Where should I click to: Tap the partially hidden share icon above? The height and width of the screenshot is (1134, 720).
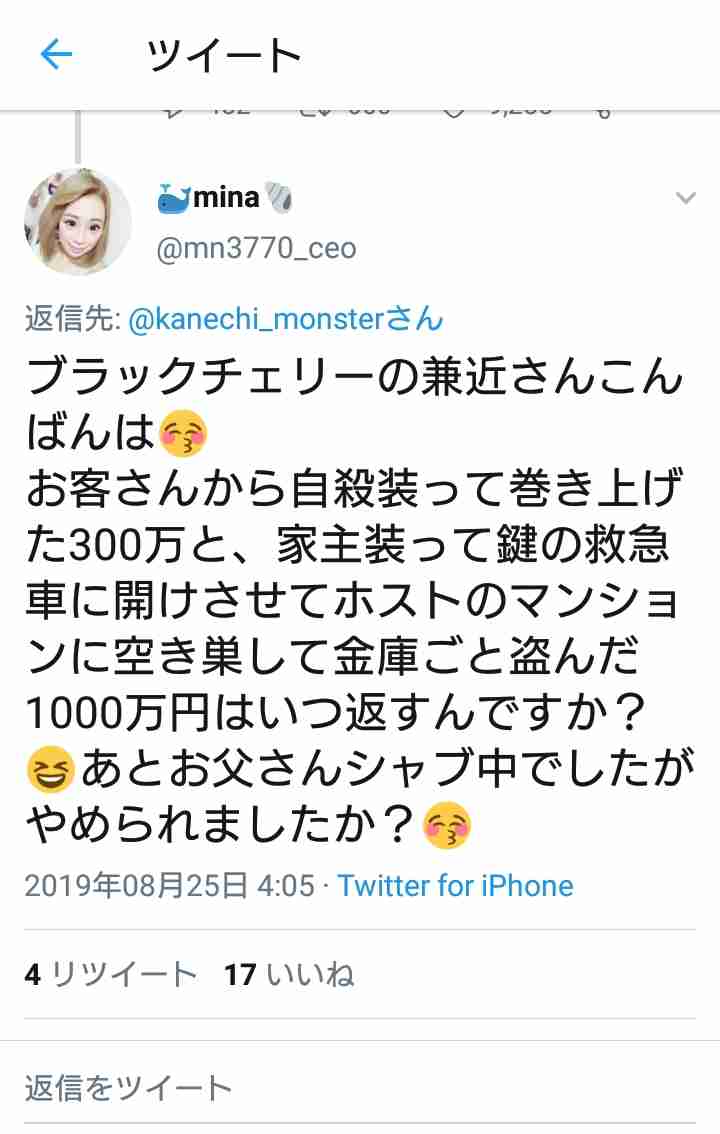(x=604, y=113)
